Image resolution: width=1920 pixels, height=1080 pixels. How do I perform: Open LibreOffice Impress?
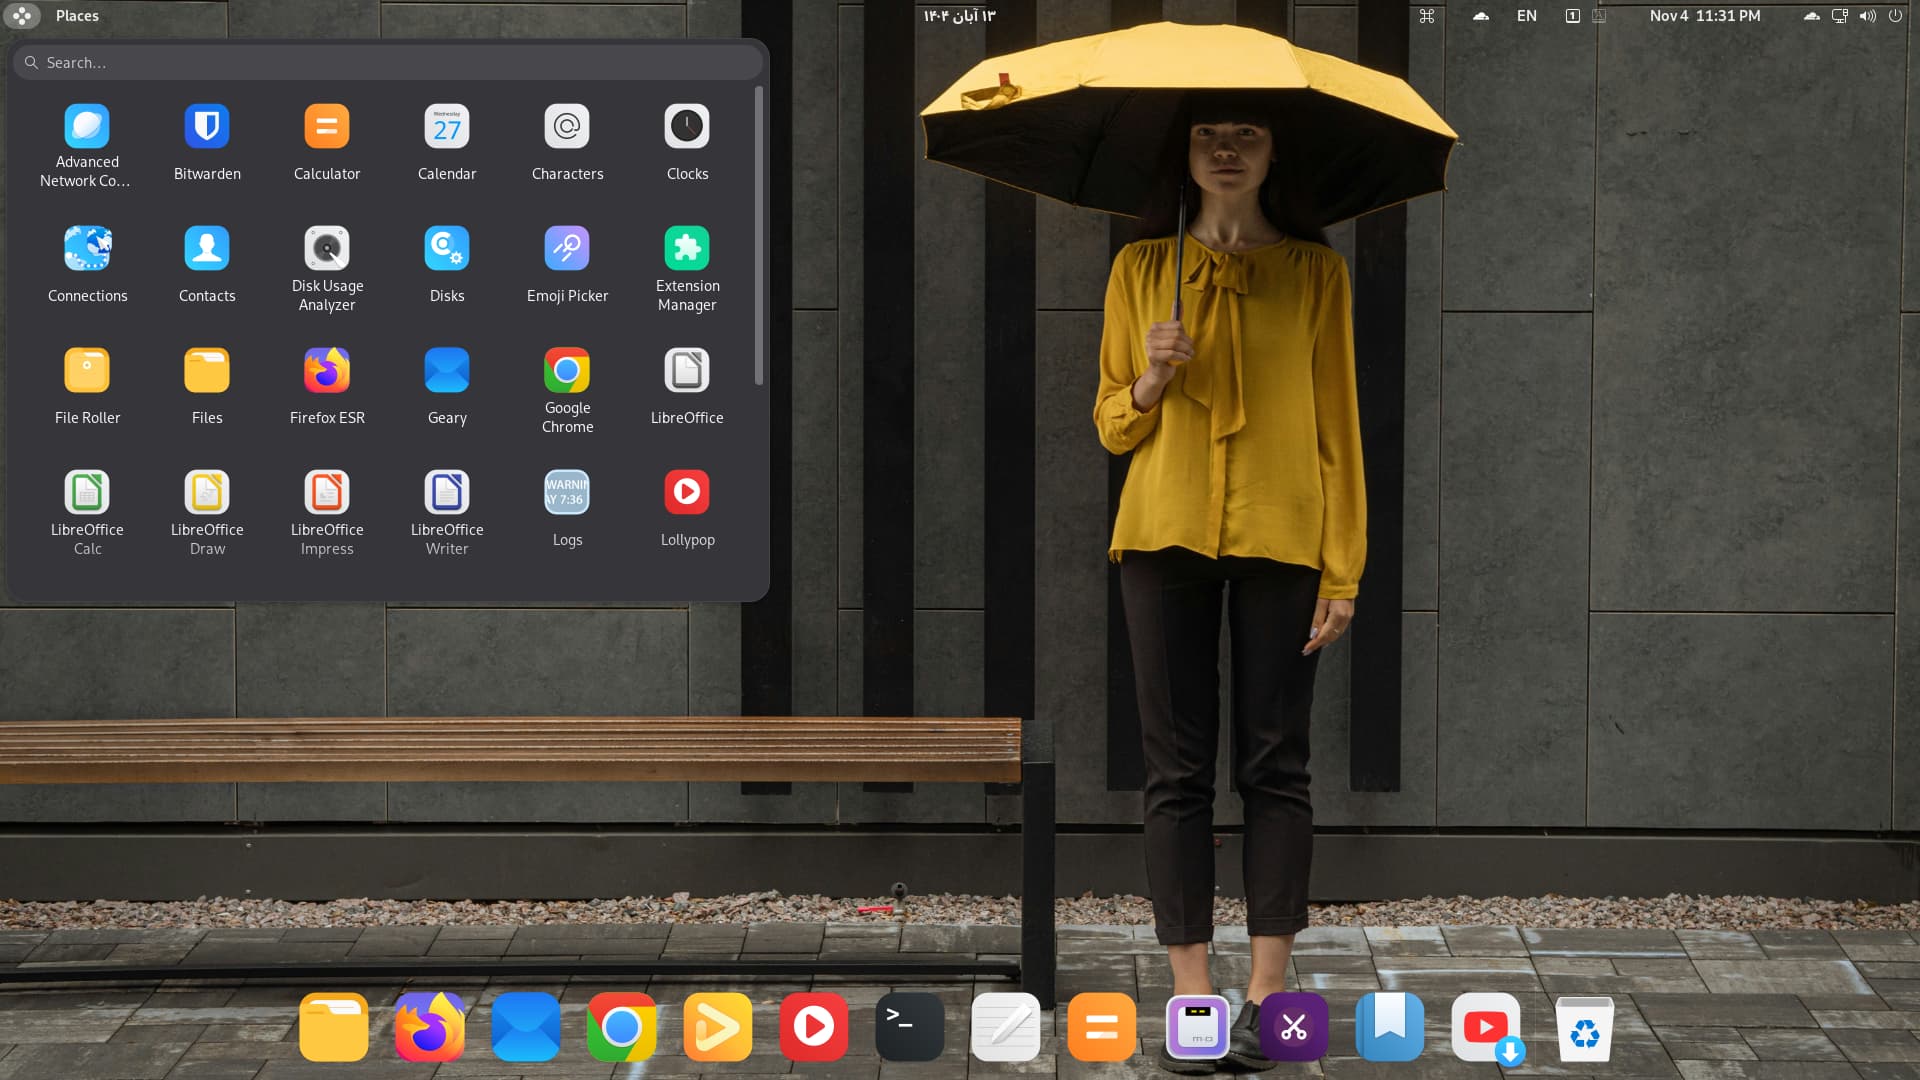click(327, 493)
